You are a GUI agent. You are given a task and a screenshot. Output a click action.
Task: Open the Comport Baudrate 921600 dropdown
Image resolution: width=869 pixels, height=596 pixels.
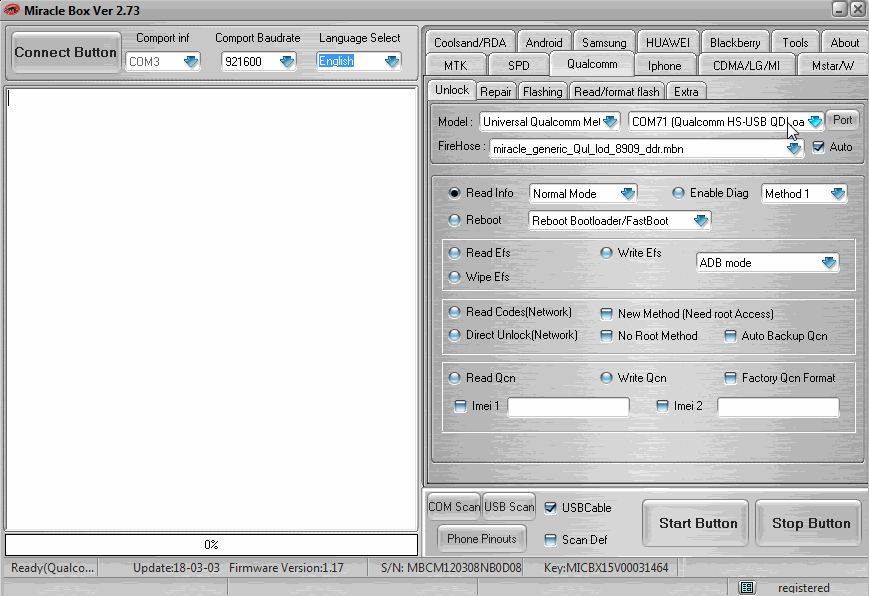(x=287, y=62)
